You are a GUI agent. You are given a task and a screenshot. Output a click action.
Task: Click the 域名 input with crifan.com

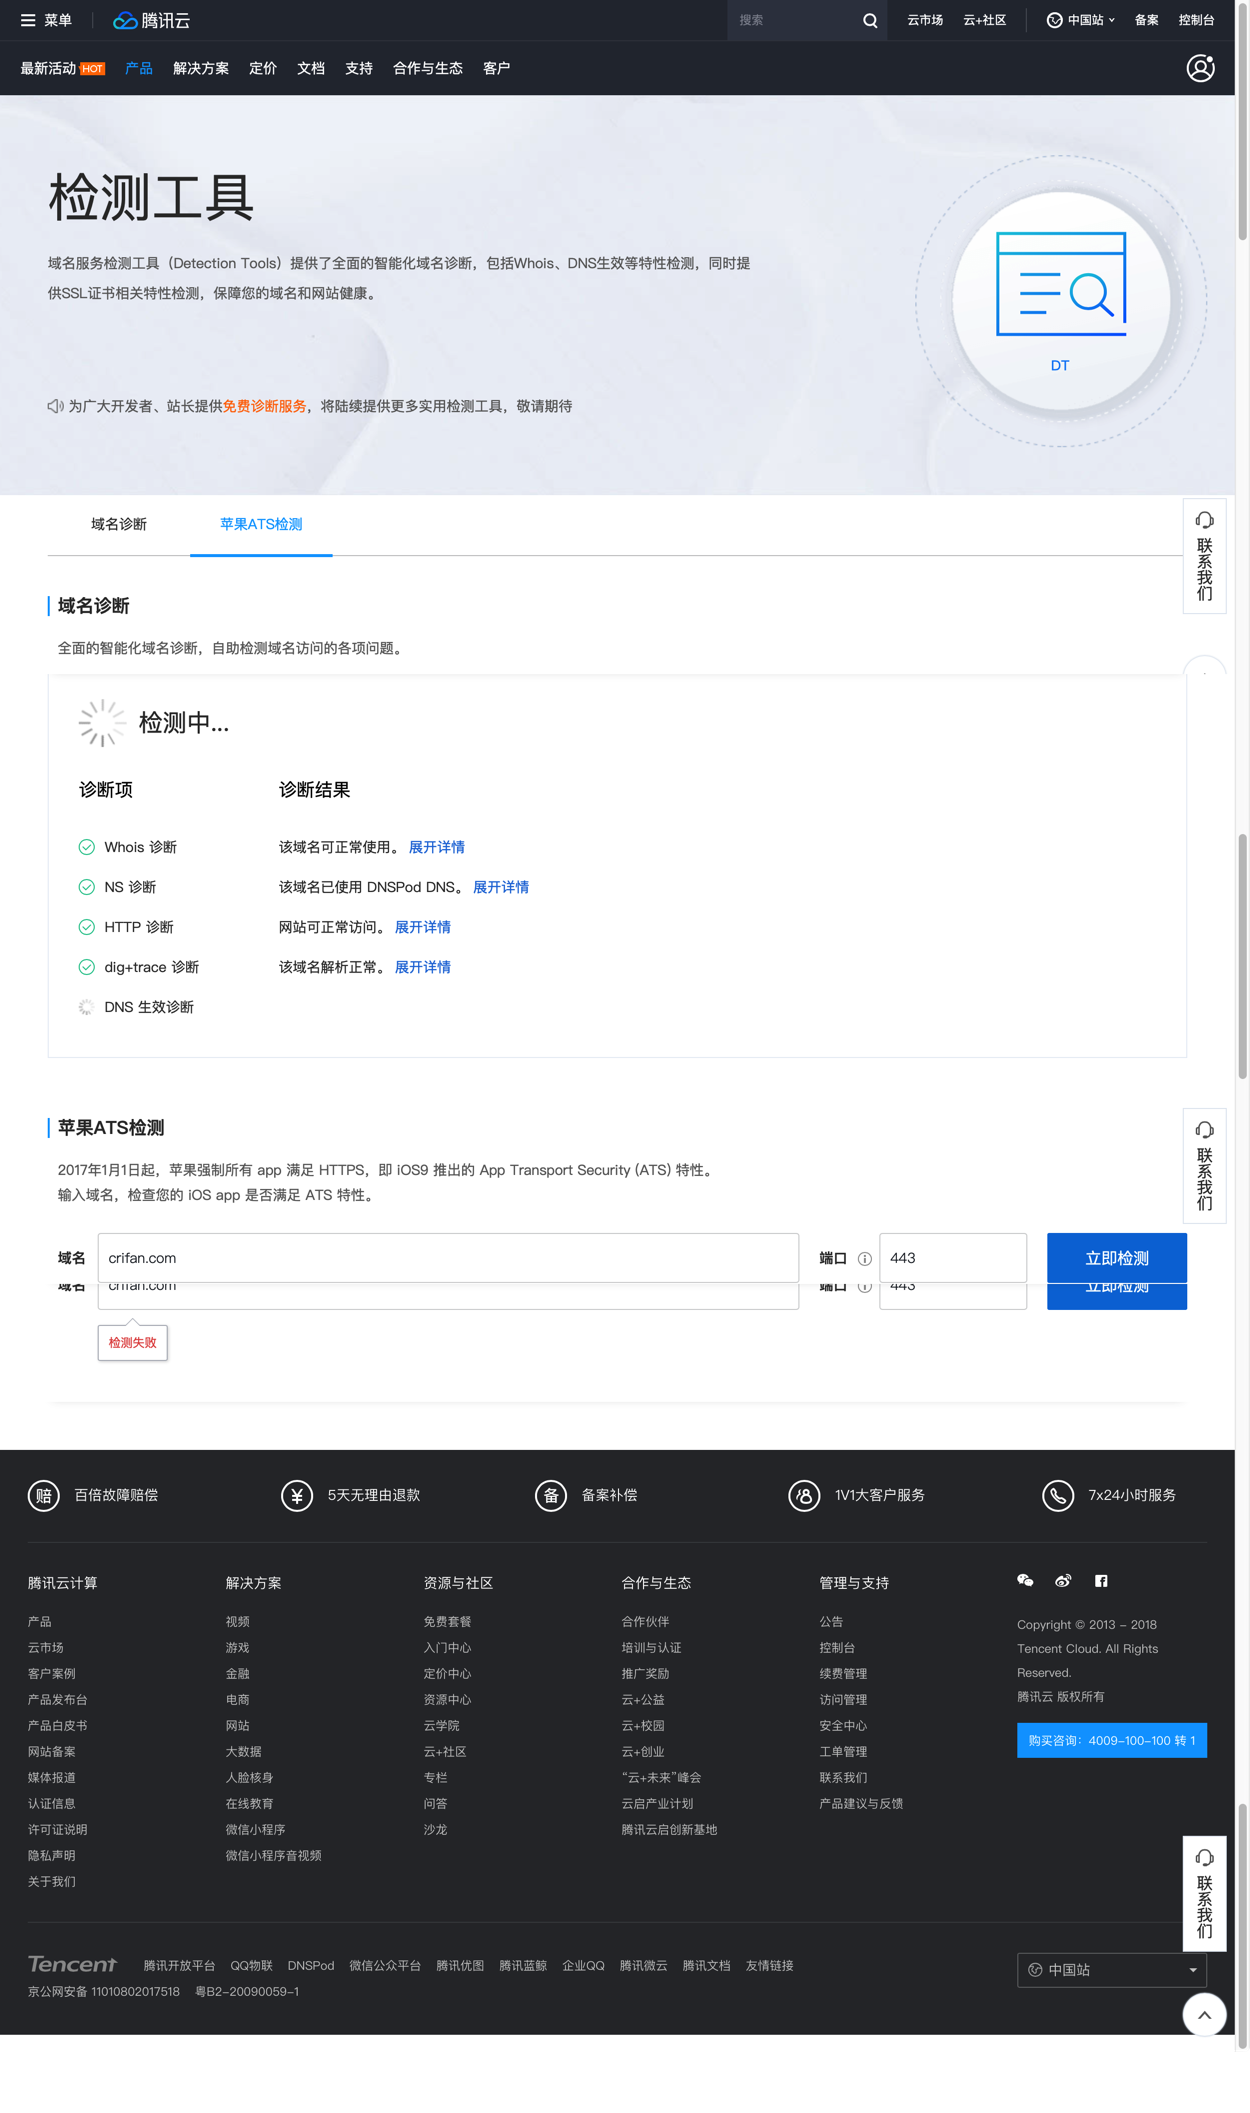click(x=448, y=1258)
